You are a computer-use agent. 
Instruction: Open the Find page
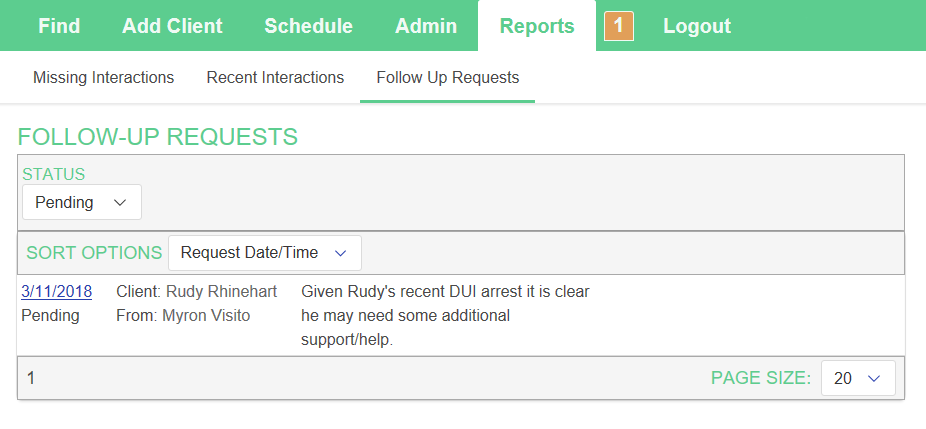[59, 26]
